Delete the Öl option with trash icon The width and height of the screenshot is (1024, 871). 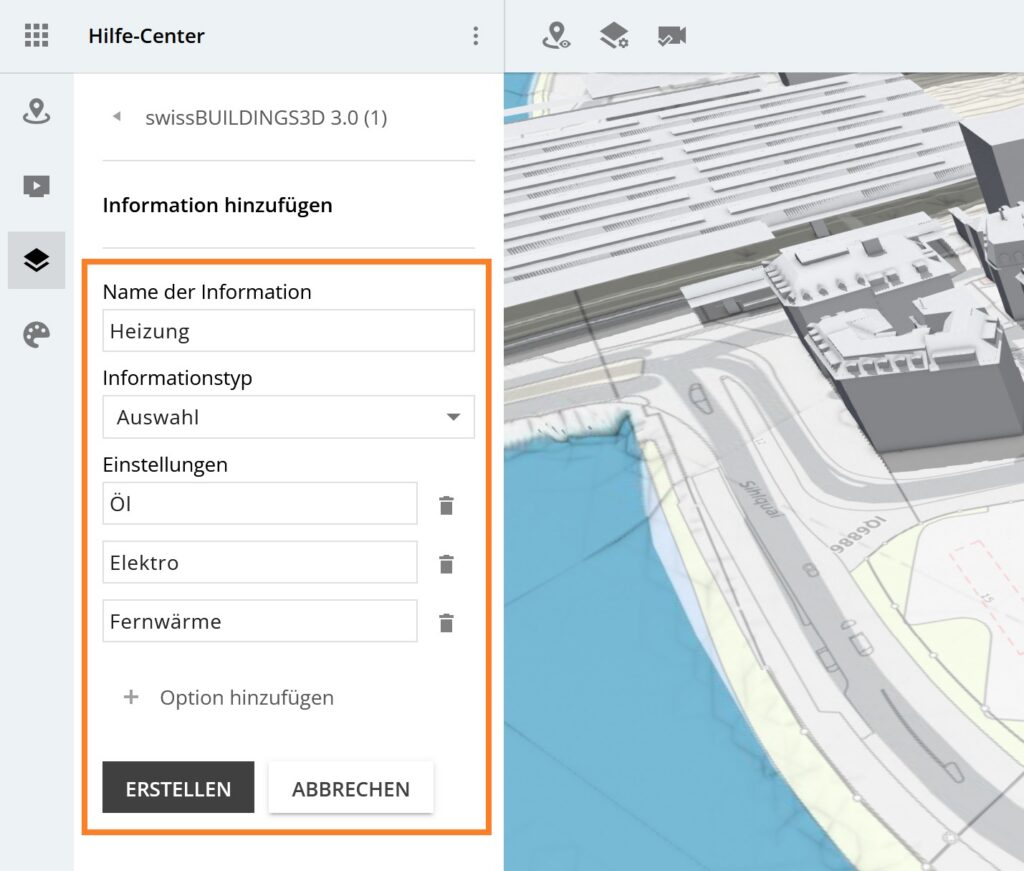(446, 506)
